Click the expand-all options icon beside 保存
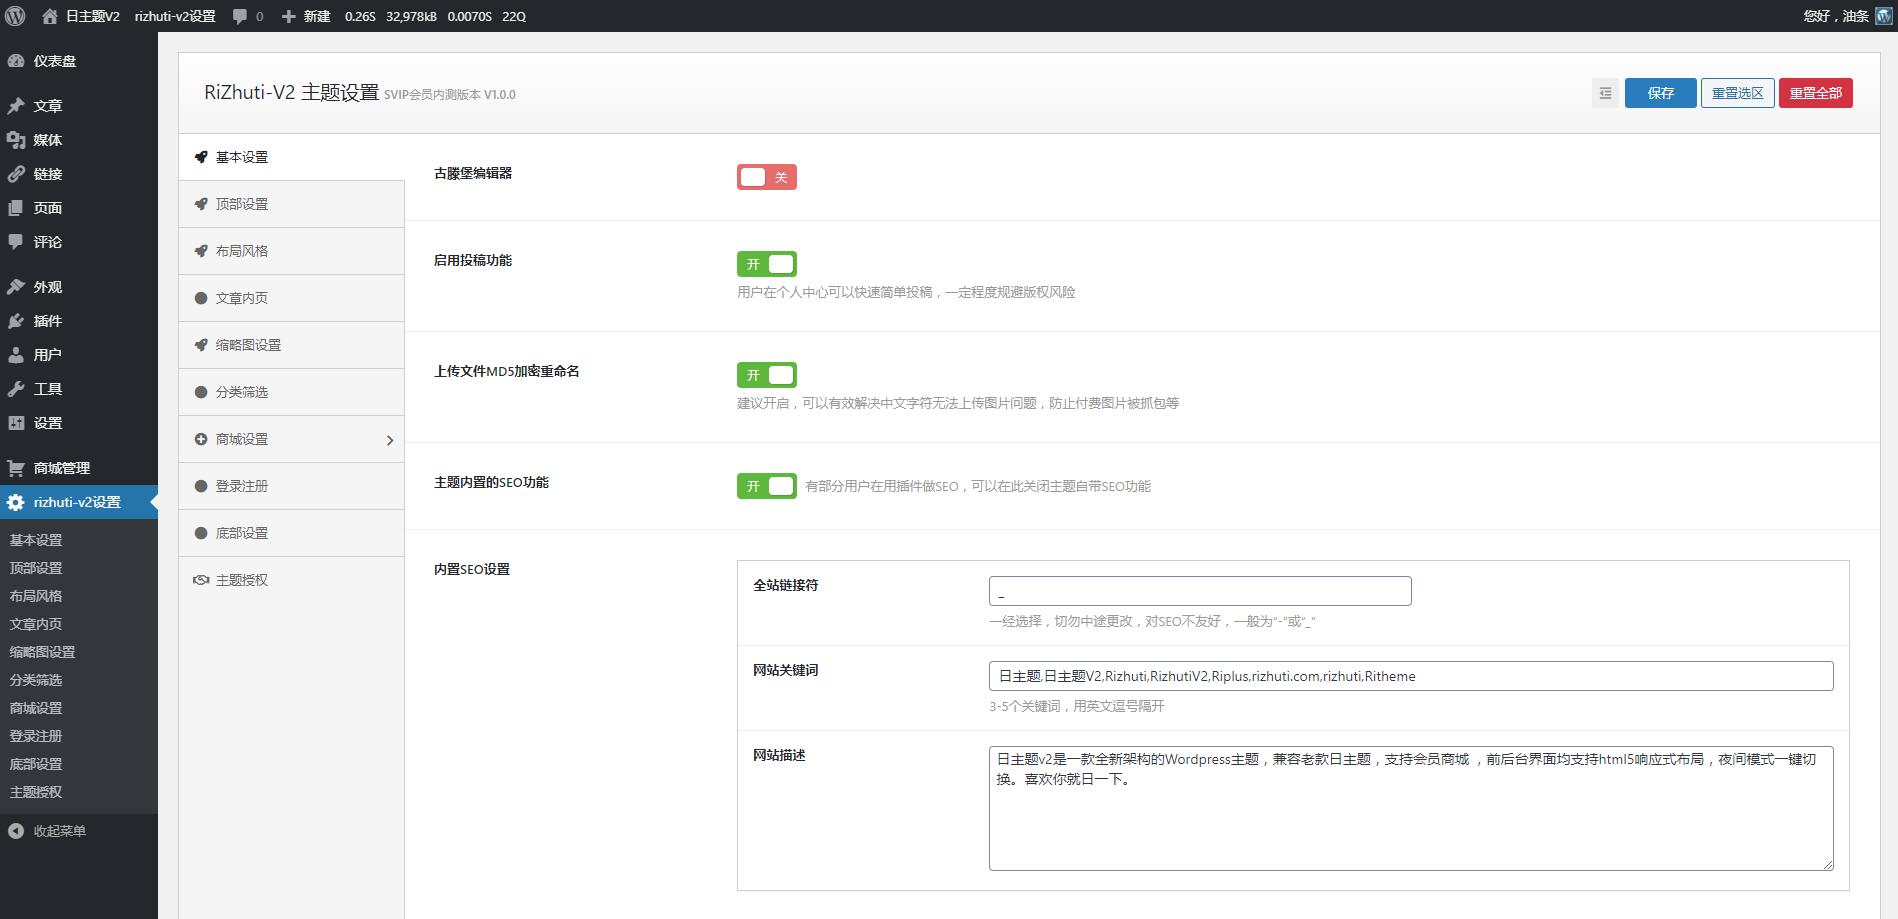The height and width of the screenshot is (919, 1898). point(1605,93)
